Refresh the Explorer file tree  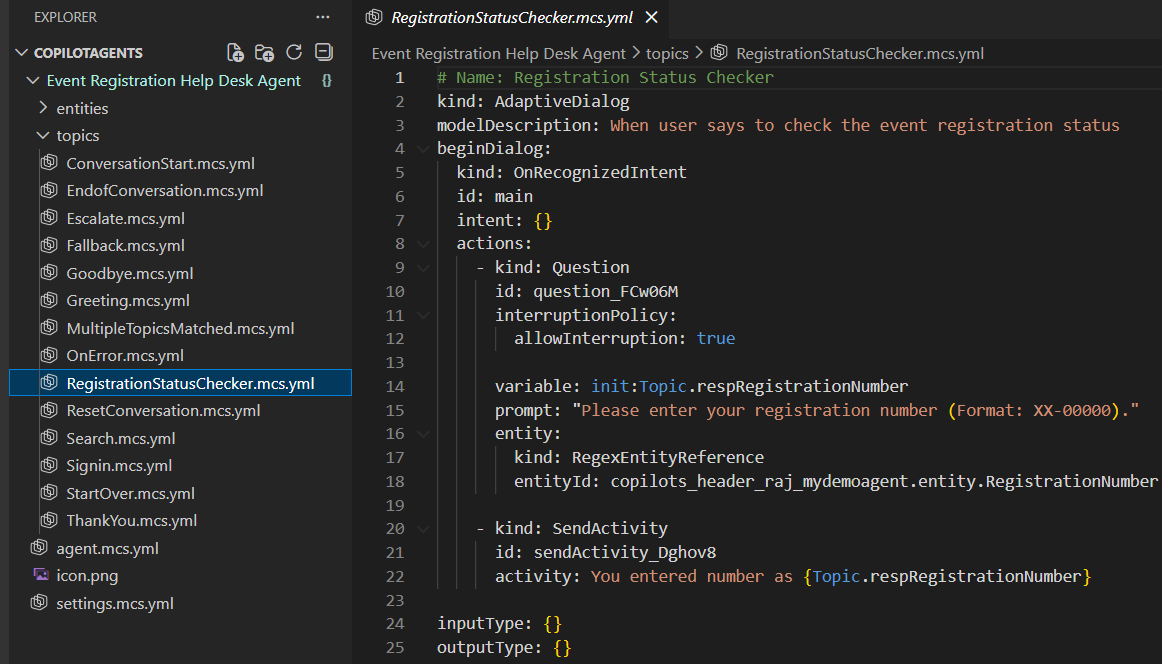[294, 53]
